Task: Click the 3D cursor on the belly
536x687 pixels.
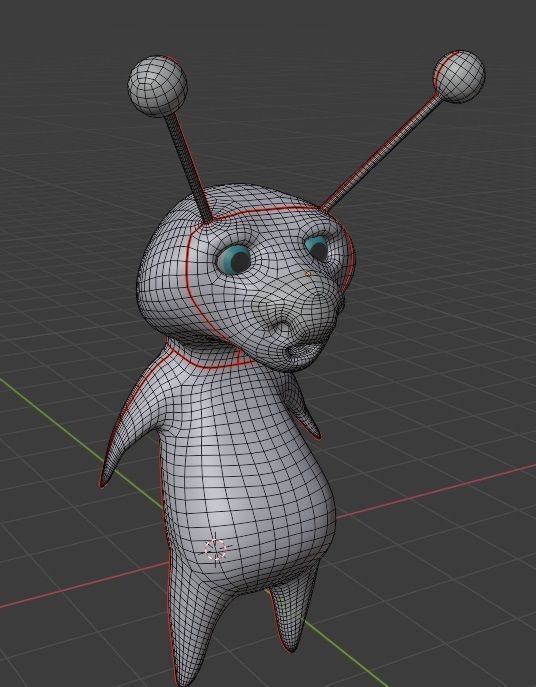Action: 215,549
